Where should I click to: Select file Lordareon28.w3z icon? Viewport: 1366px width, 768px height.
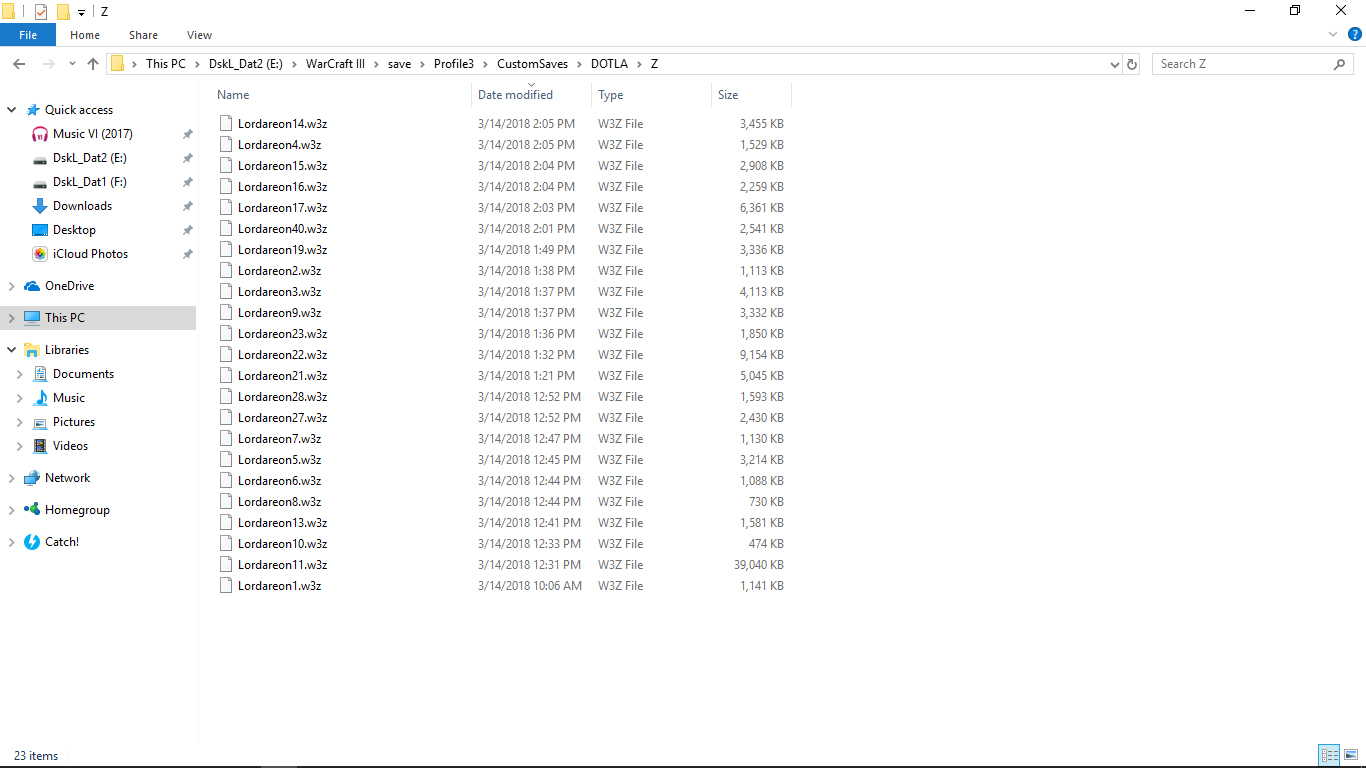pyautogui.click(x=225, y=397)
